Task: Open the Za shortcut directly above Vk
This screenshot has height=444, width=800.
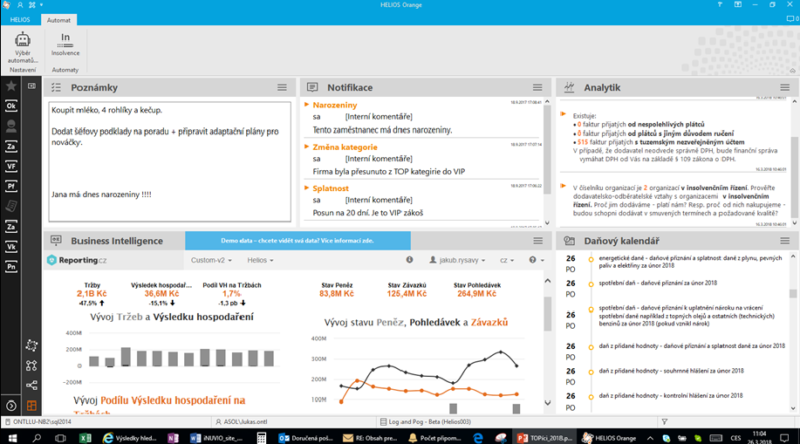Action: (x=11, y=226)
